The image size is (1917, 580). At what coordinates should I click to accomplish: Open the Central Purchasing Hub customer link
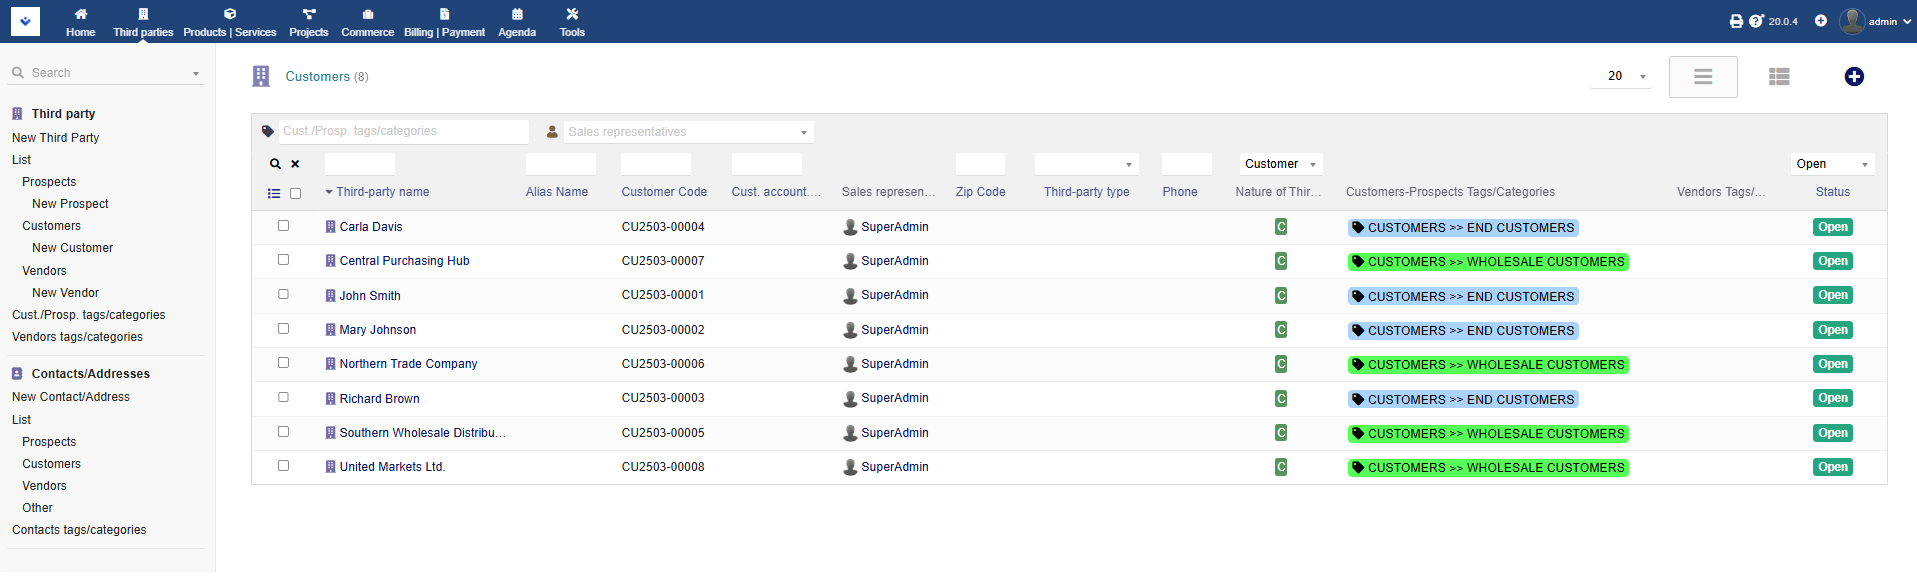click(x=404, y=261)
